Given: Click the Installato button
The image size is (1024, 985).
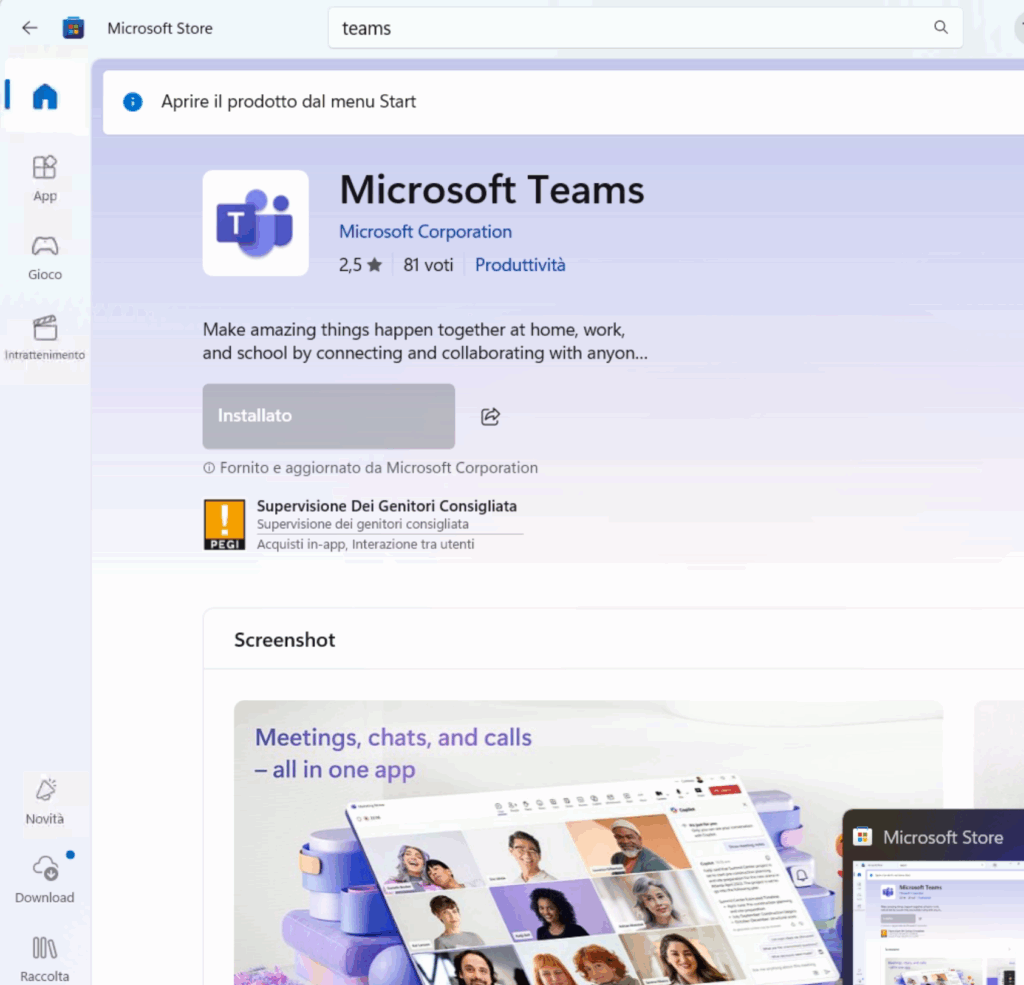Looking at the screenshot, I should [328, 416].
